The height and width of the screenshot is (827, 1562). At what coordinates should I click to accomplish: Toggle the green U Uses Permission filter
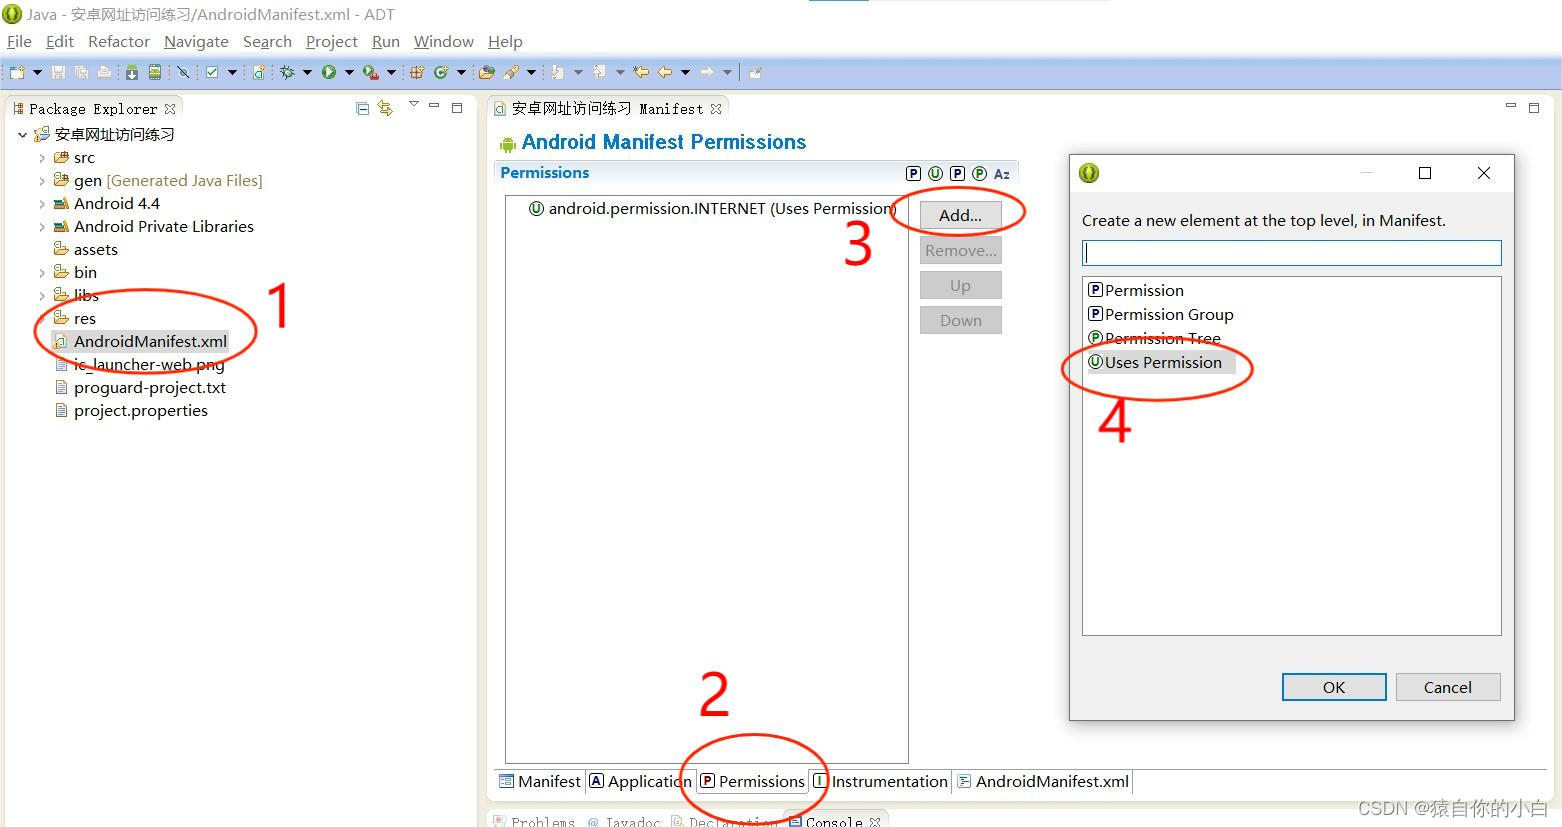tap(935, 173)
